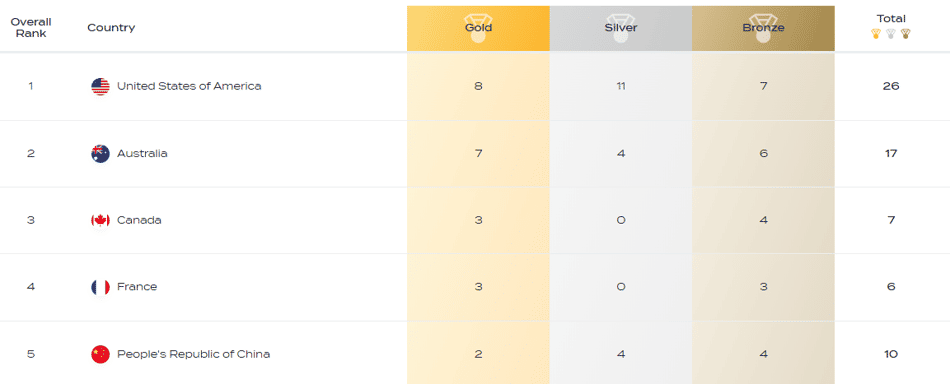Open the People's Republic of China link
The width and height of the screenshot is (950, 384).
pos(193,354)
